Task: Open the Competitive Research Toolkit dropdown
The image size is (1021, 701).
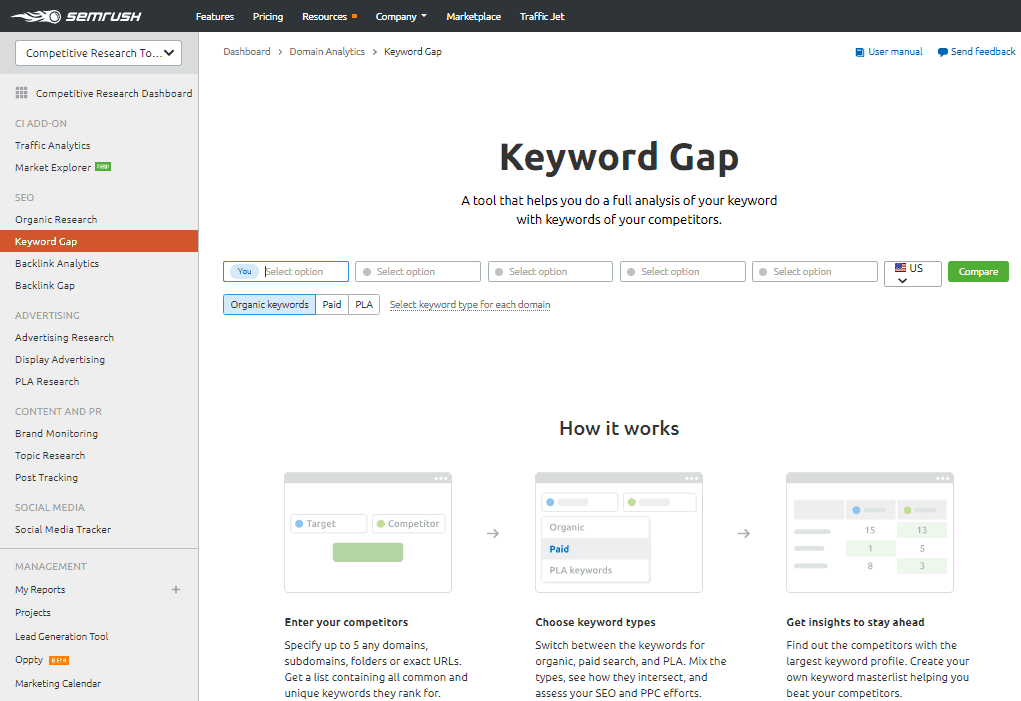Action: pos(98,53)
